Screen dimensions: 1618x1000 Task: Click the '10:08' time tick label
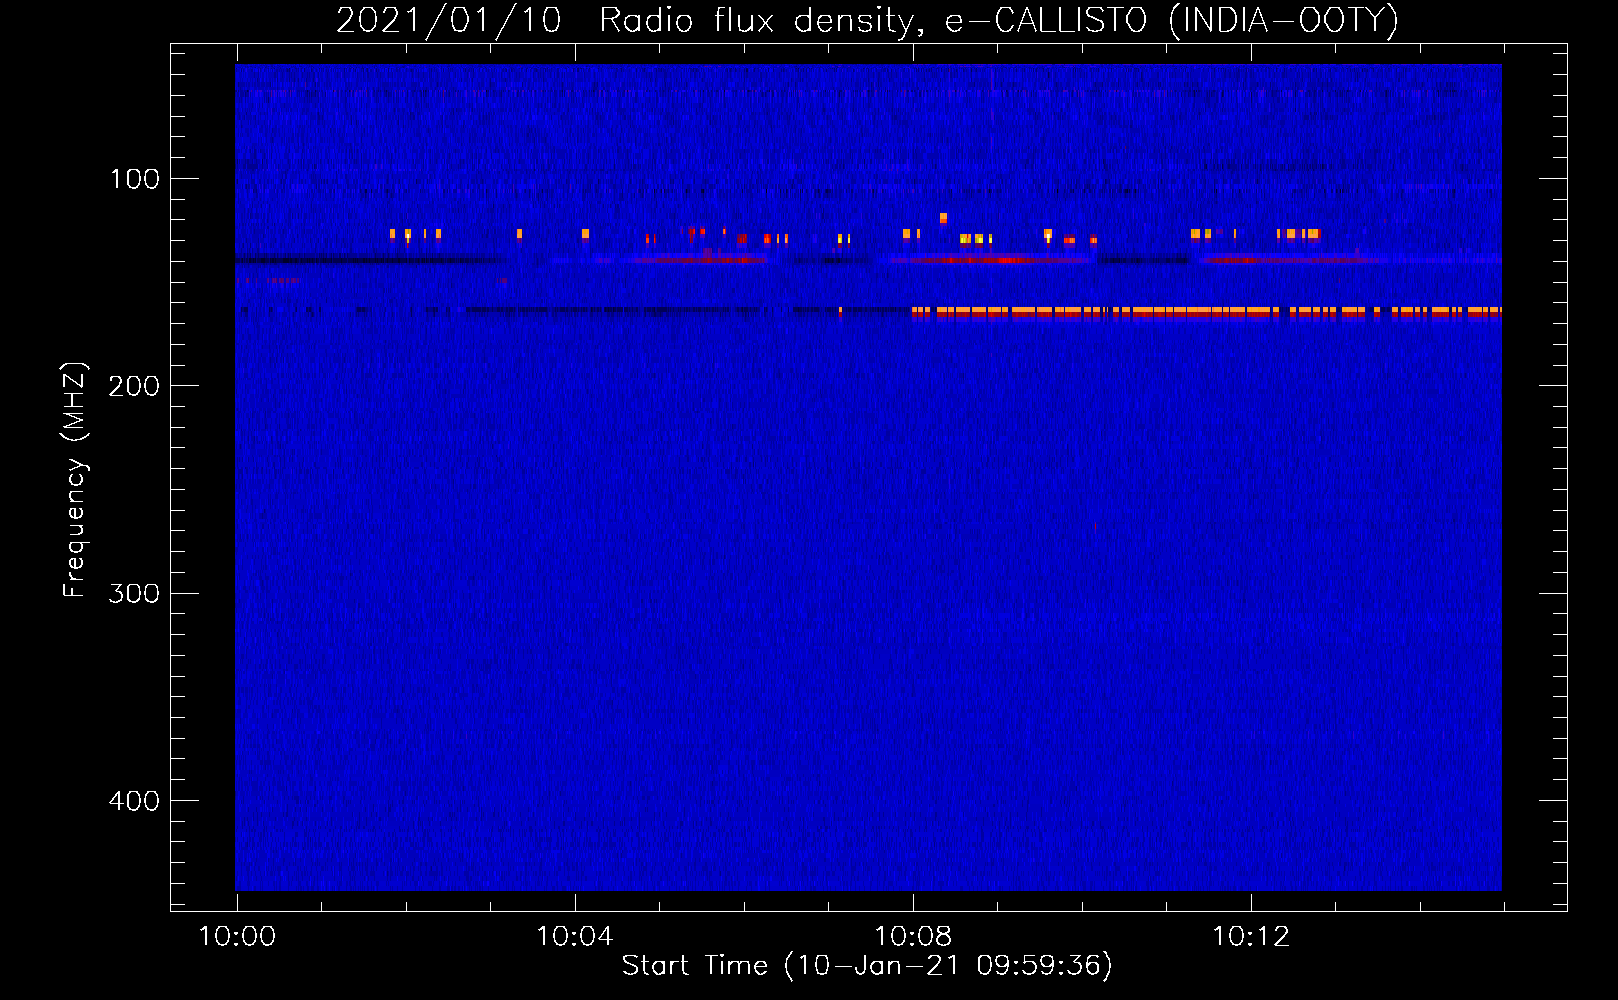pyautogui.click(x=913, y=937)
